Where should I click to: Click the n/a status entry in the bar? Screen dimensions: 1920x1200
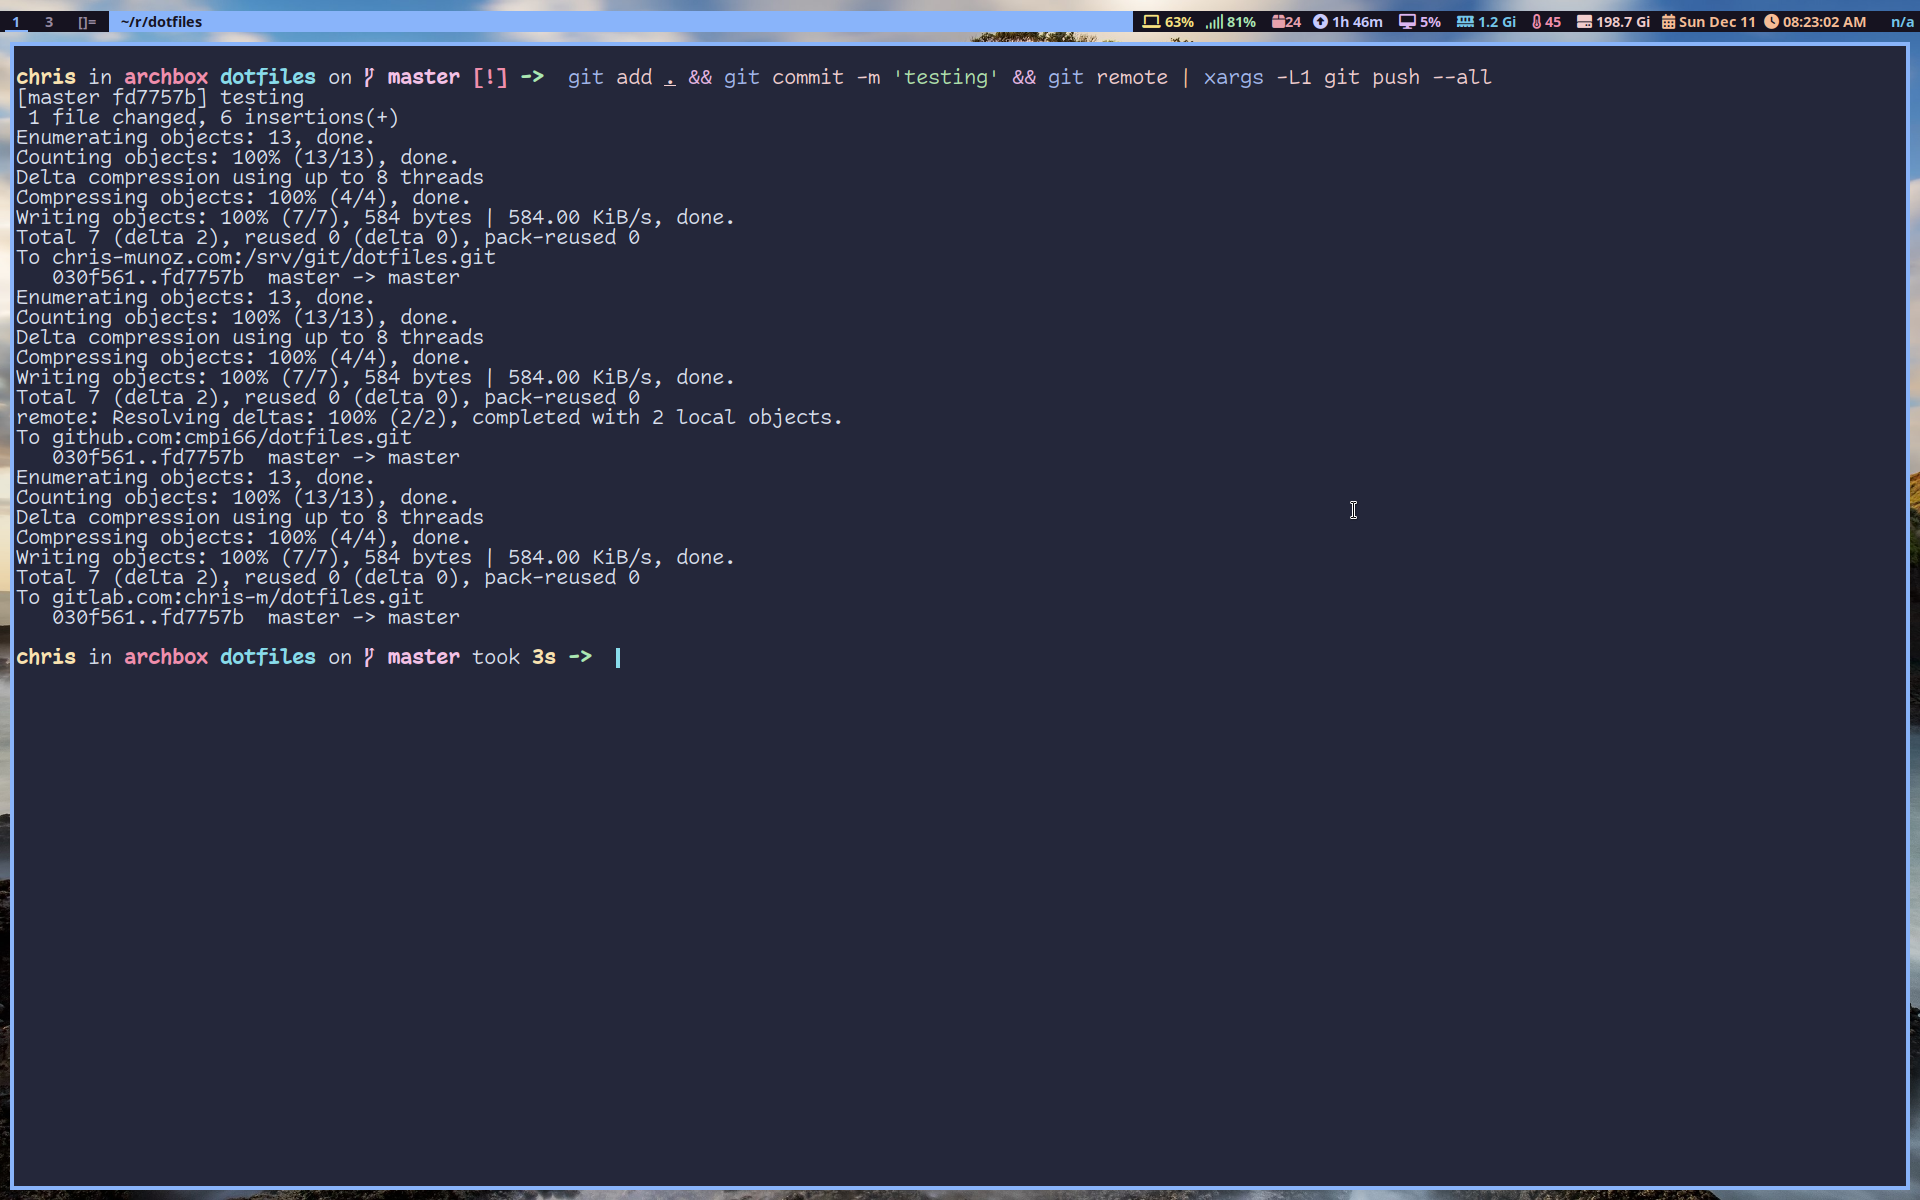point(1902,22)
